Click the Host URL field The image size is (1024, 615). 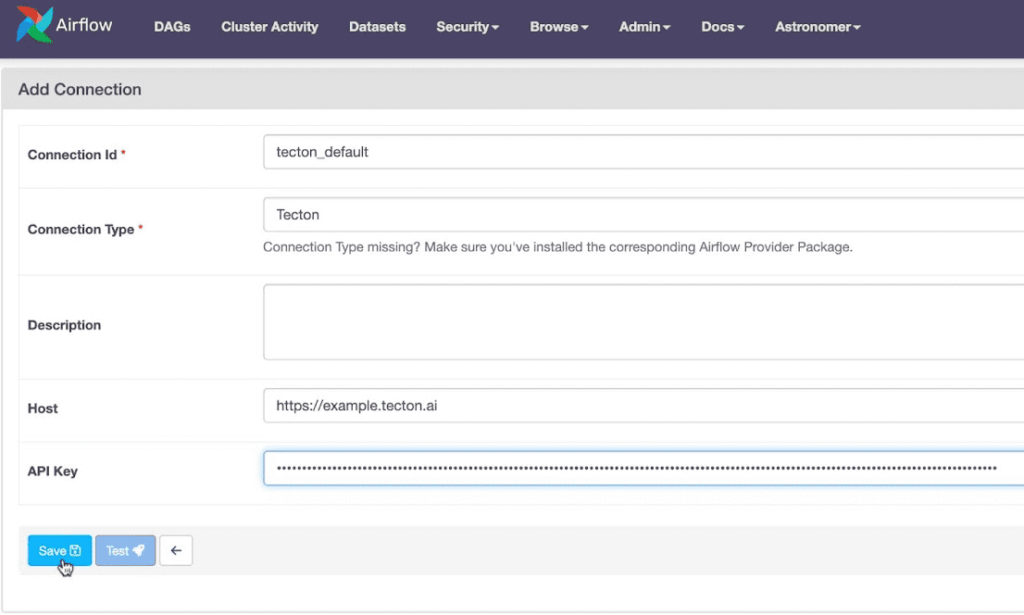pos(640,406)
